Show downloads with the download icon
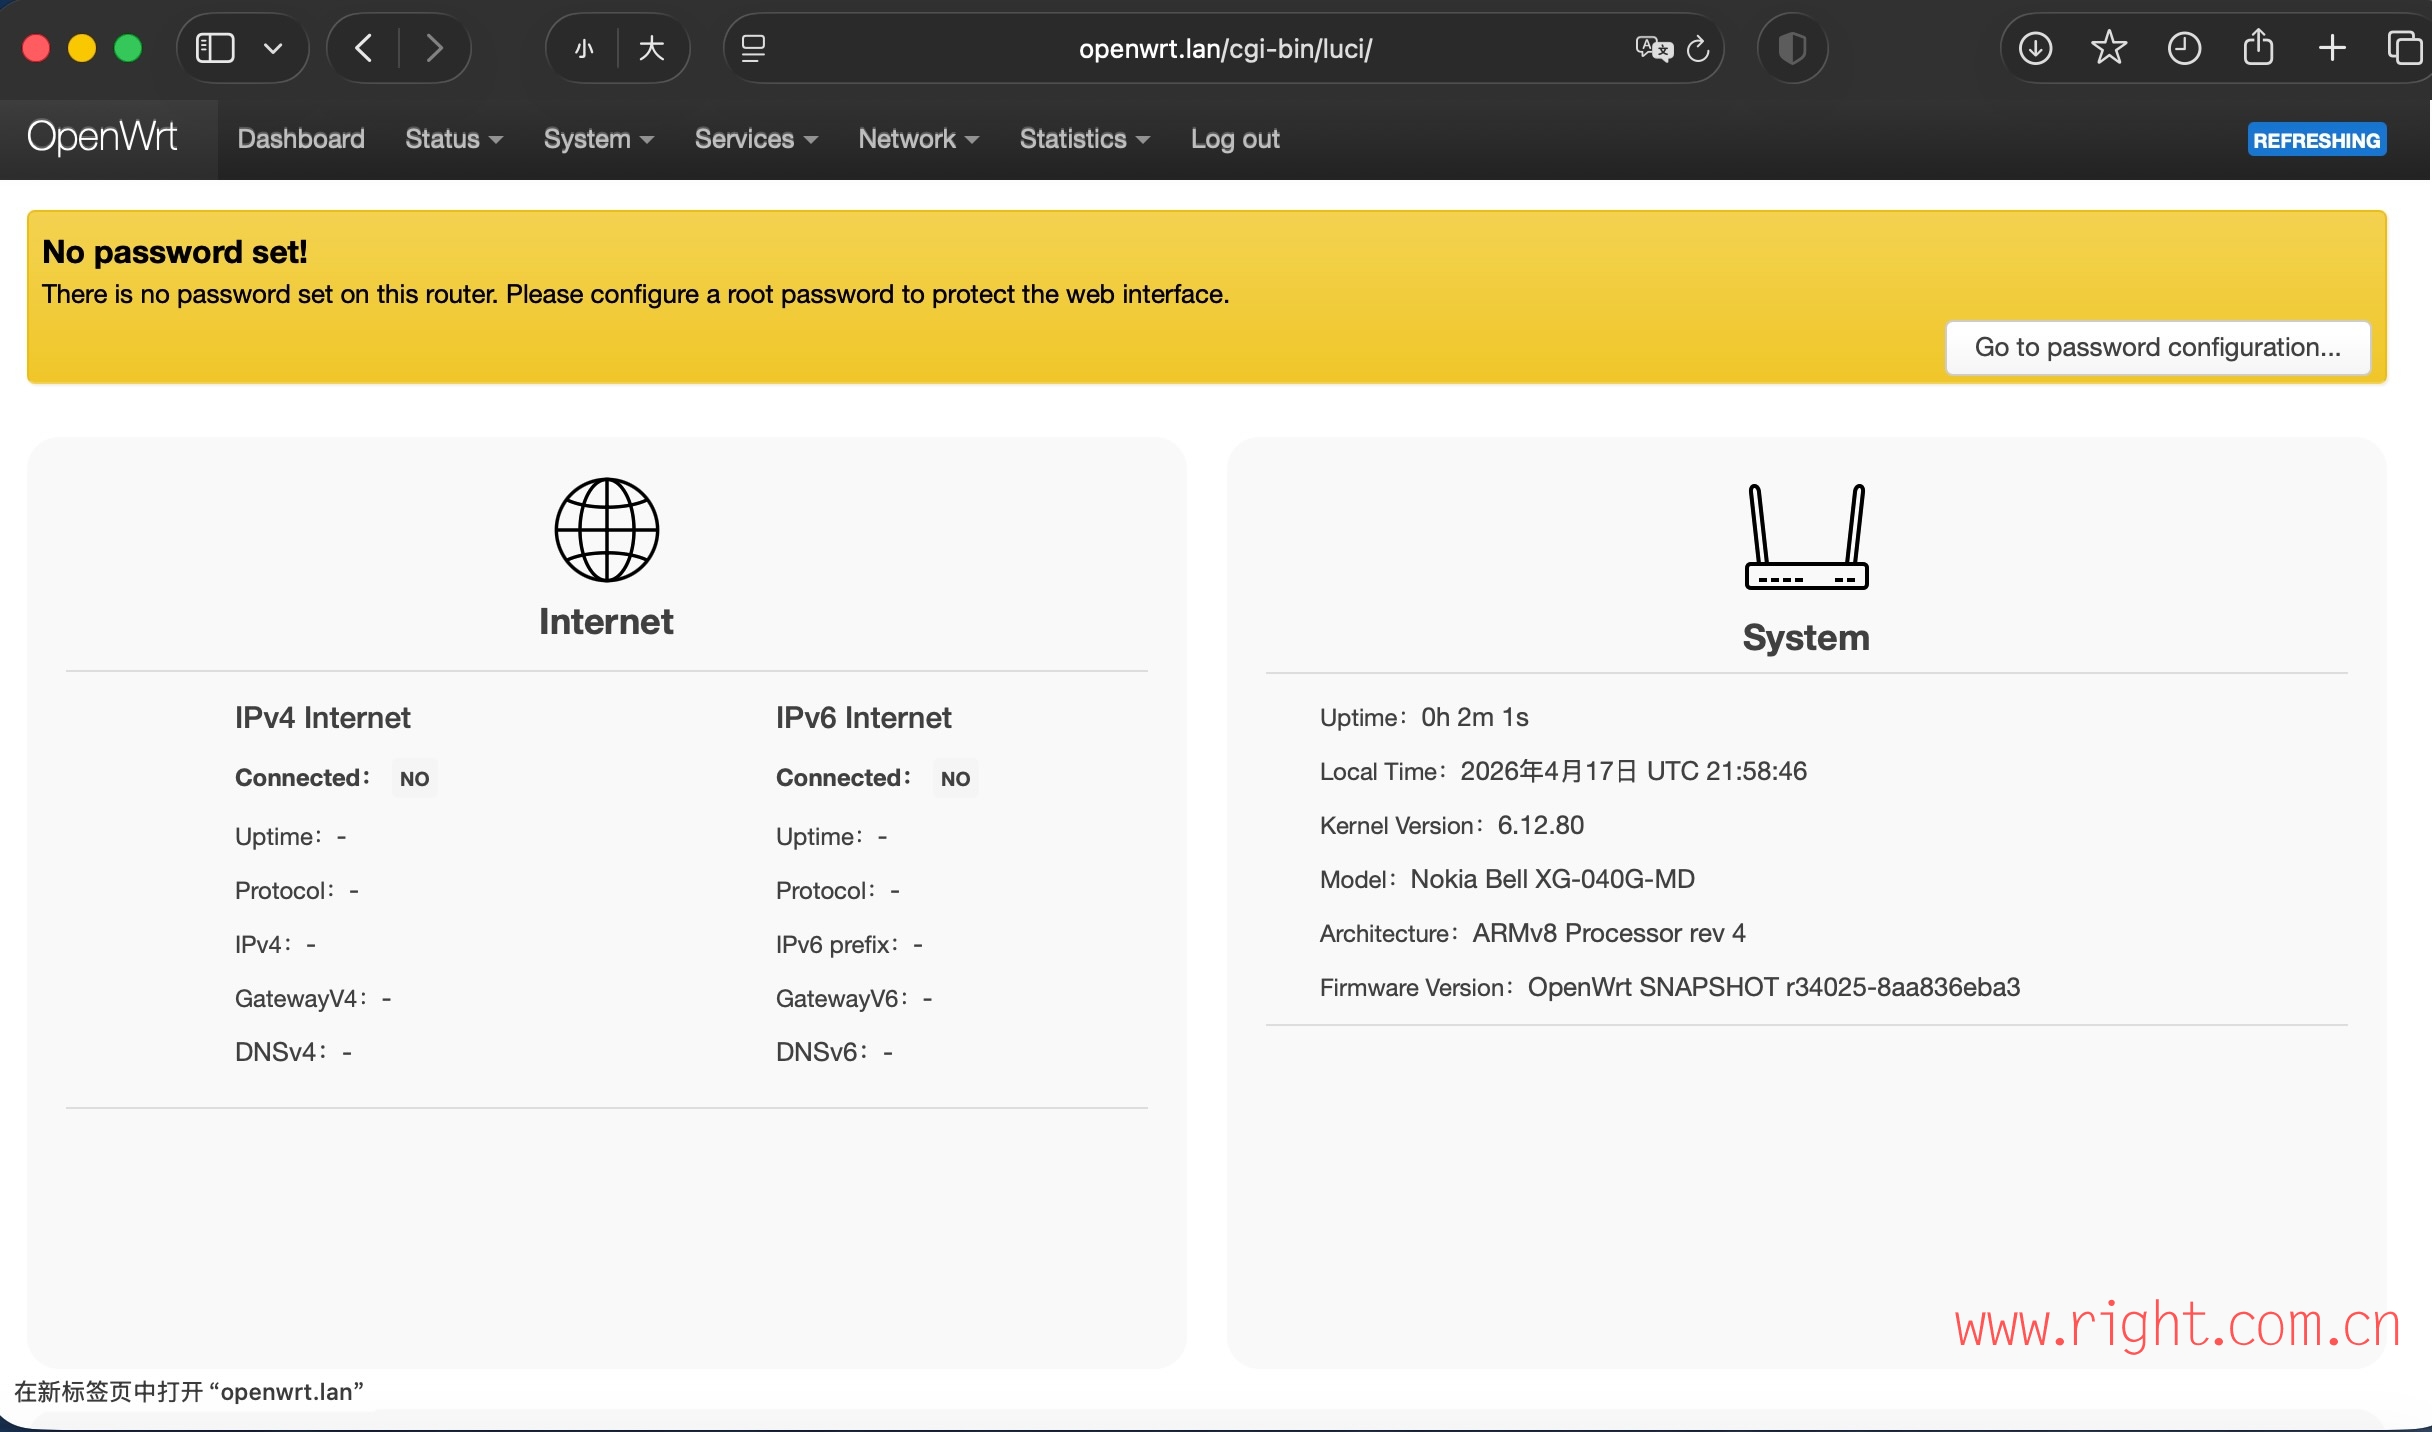 pos(2035,48)
